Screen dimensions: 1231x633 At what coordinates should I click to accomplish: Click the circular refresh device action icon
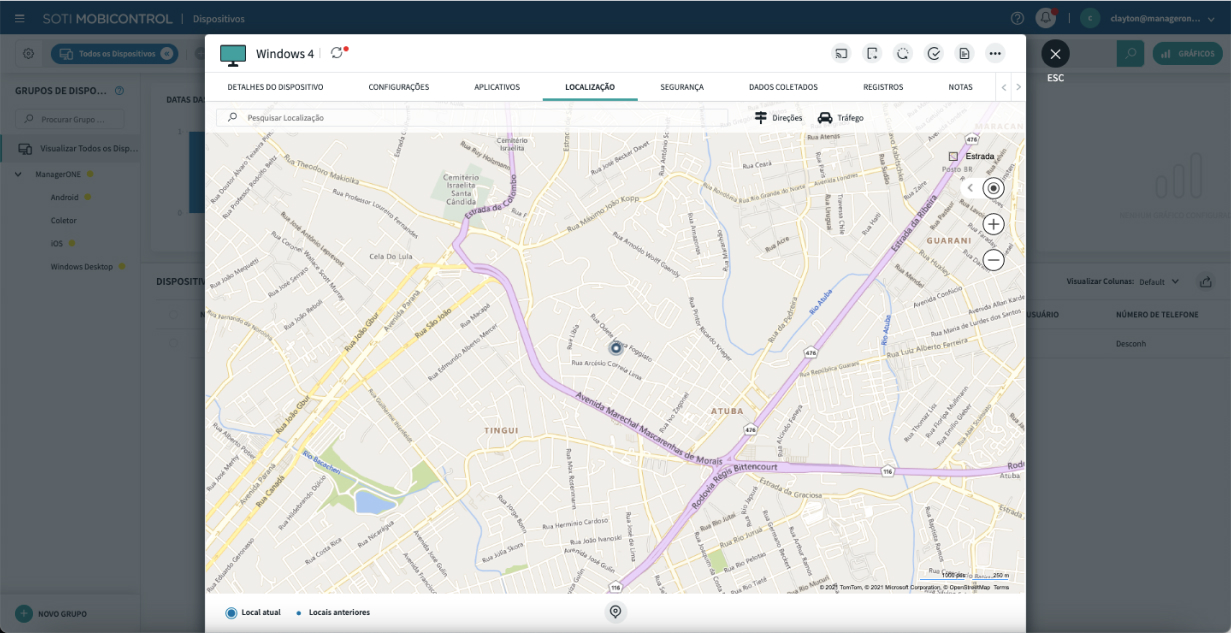pyautogui.click(x=903, y=54)
